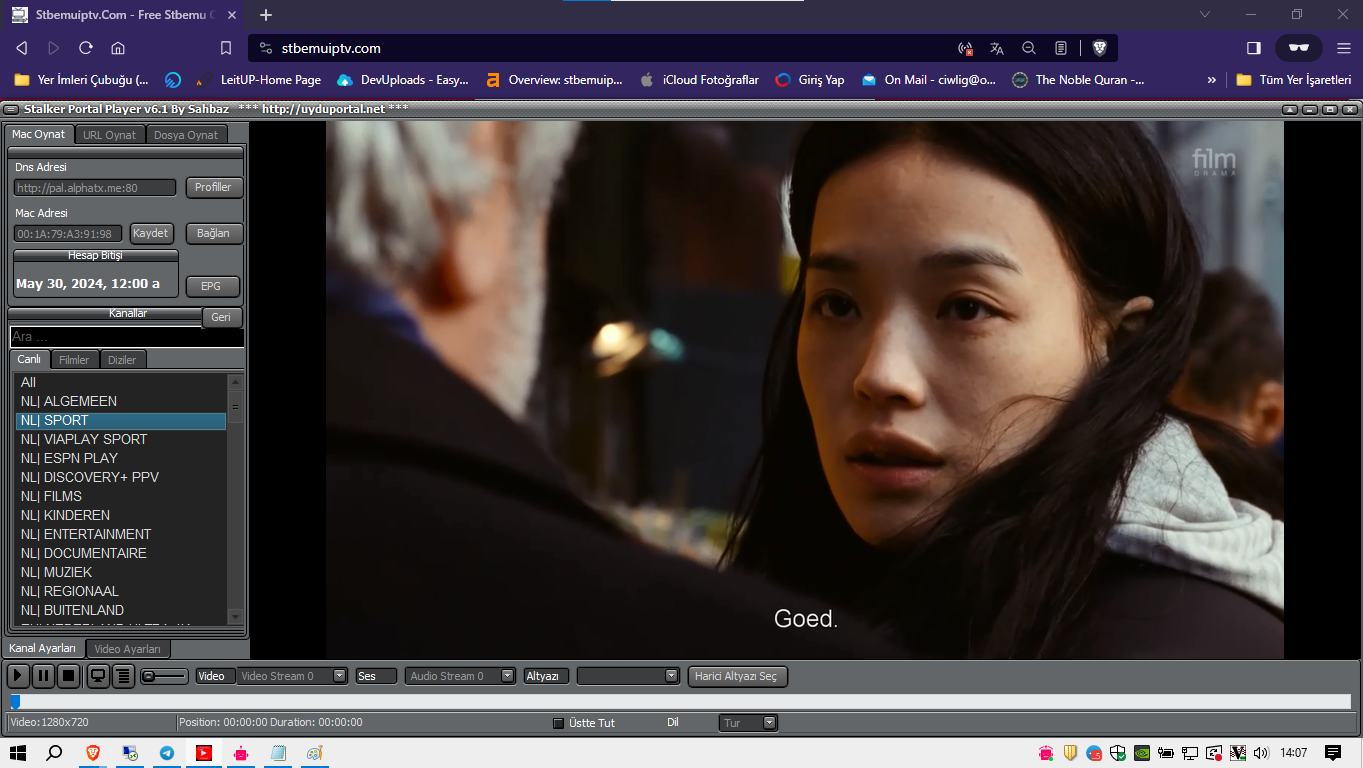Click the Profiller button
This screenshot has width=1363, height=768.
point(213,187)
